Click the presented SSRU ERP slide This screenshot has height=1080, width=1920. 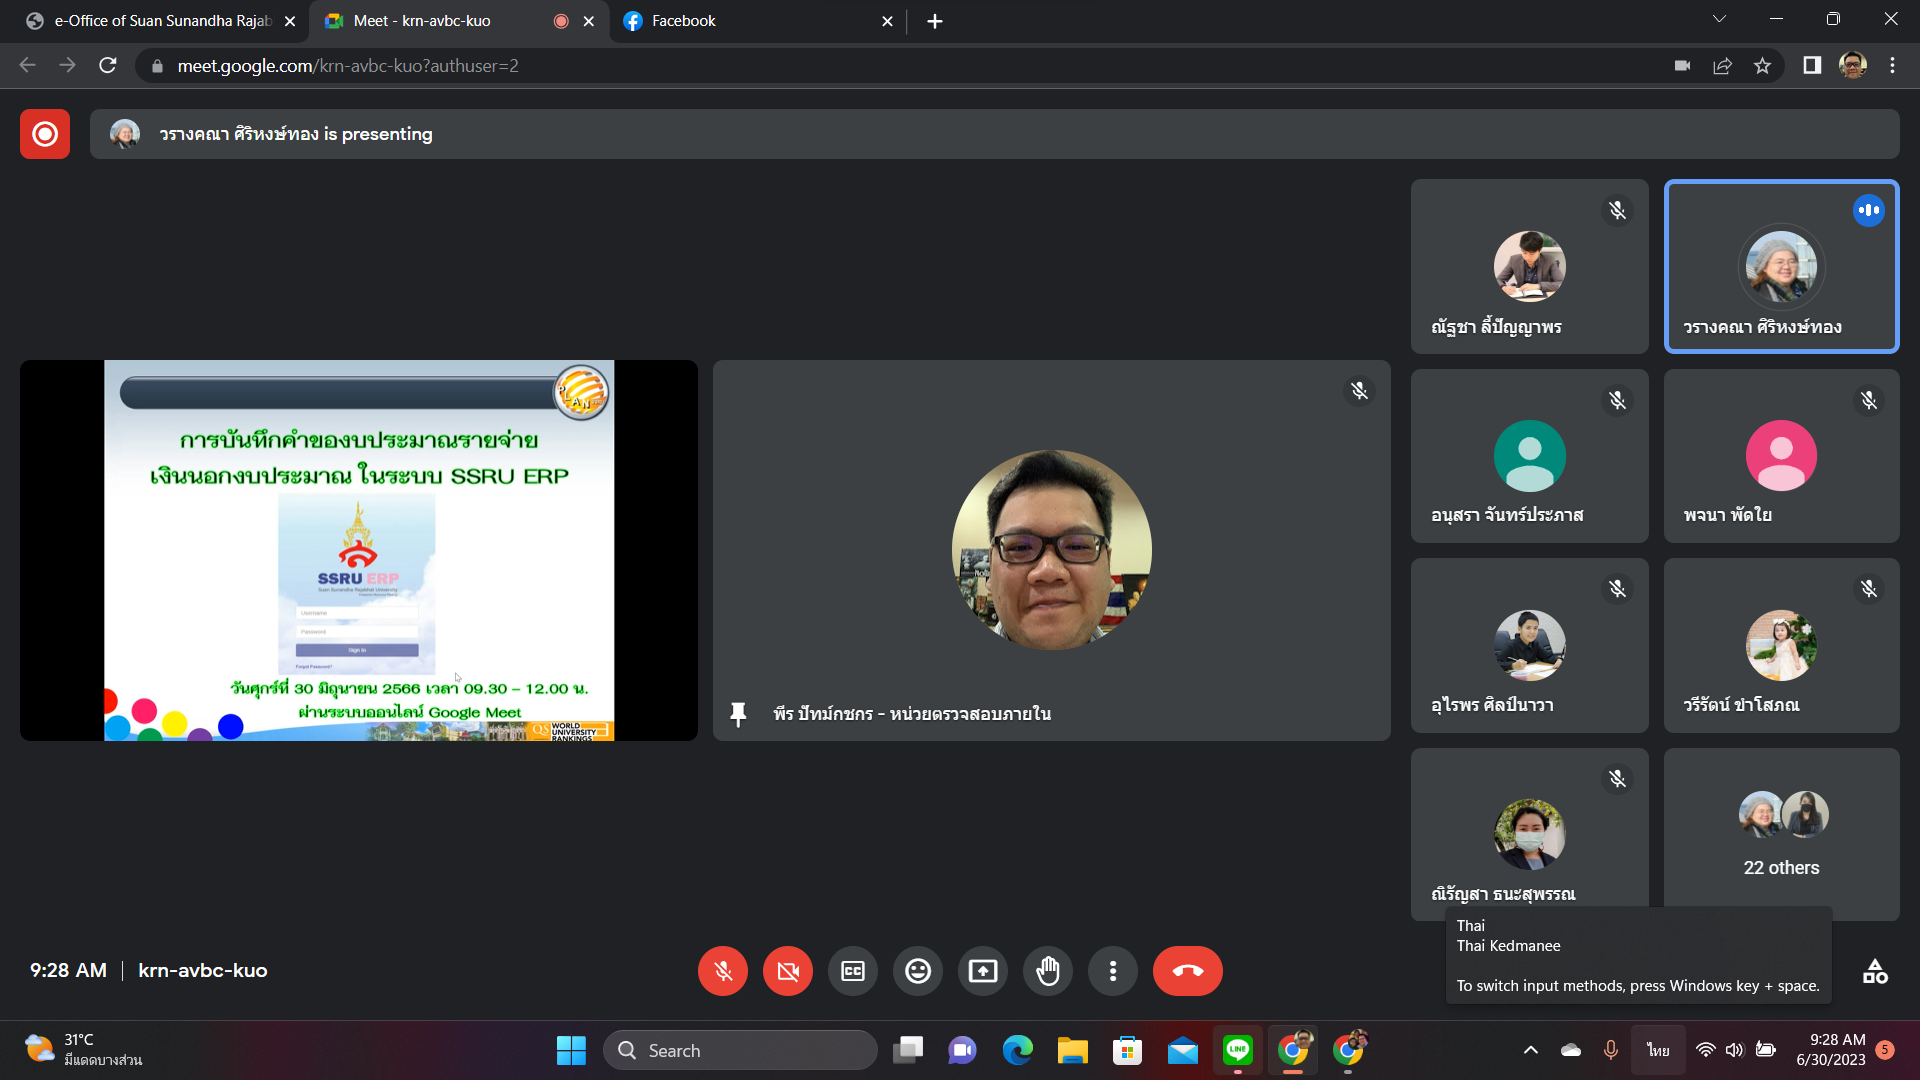(359, 550)
